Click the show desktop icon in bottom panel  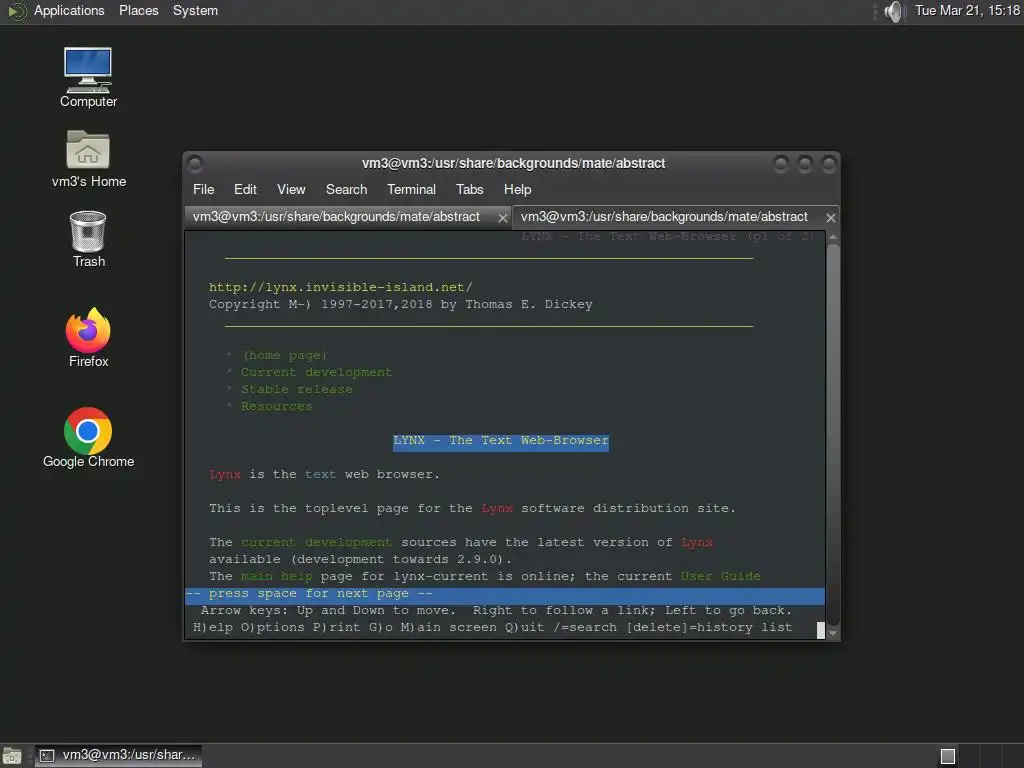click(x=12, y=756)
